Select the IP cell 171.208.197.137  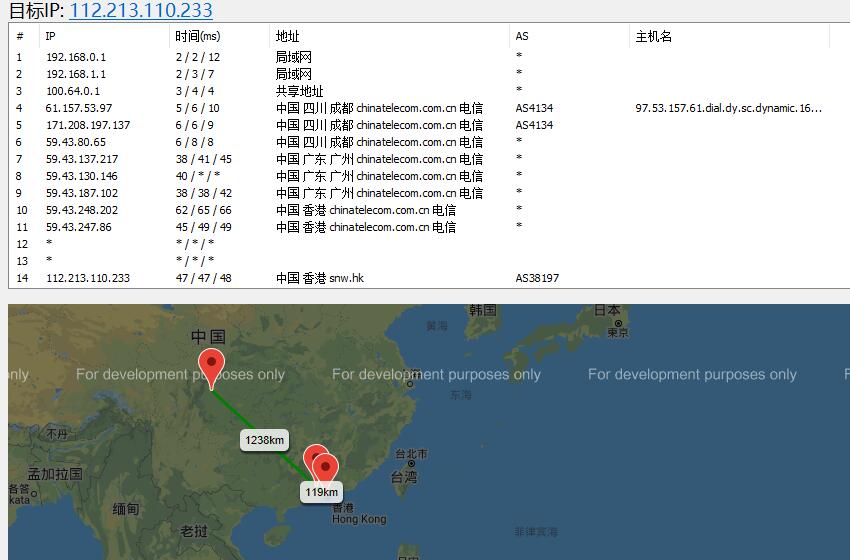click(x=88, y=125)
